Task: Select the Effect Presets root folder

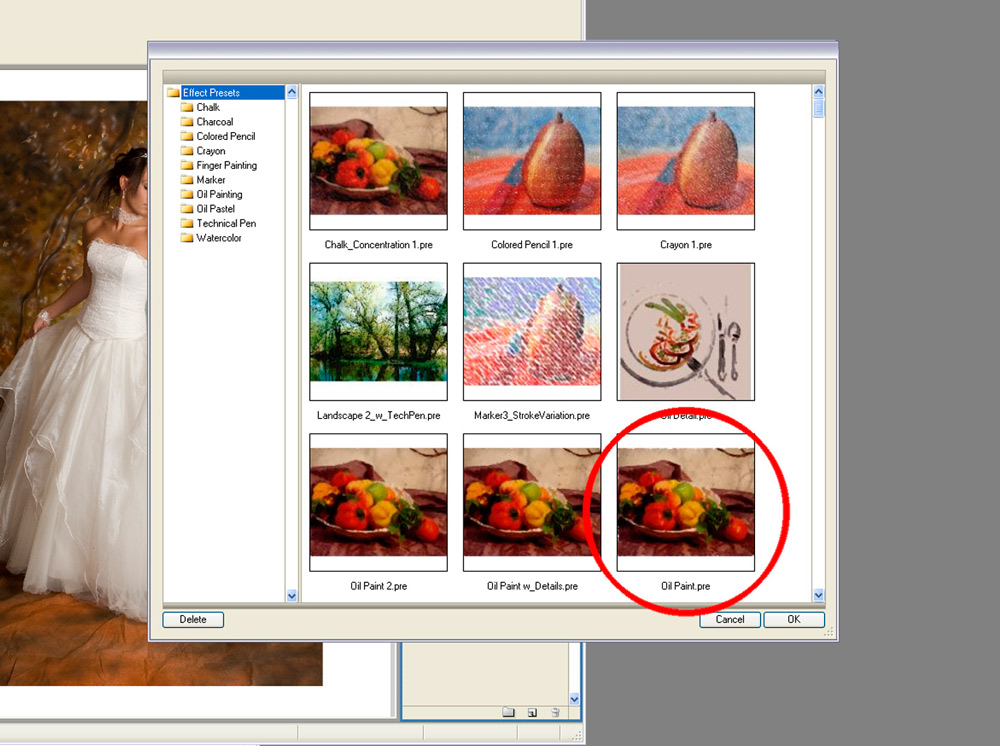Action: tap(232, 92)
